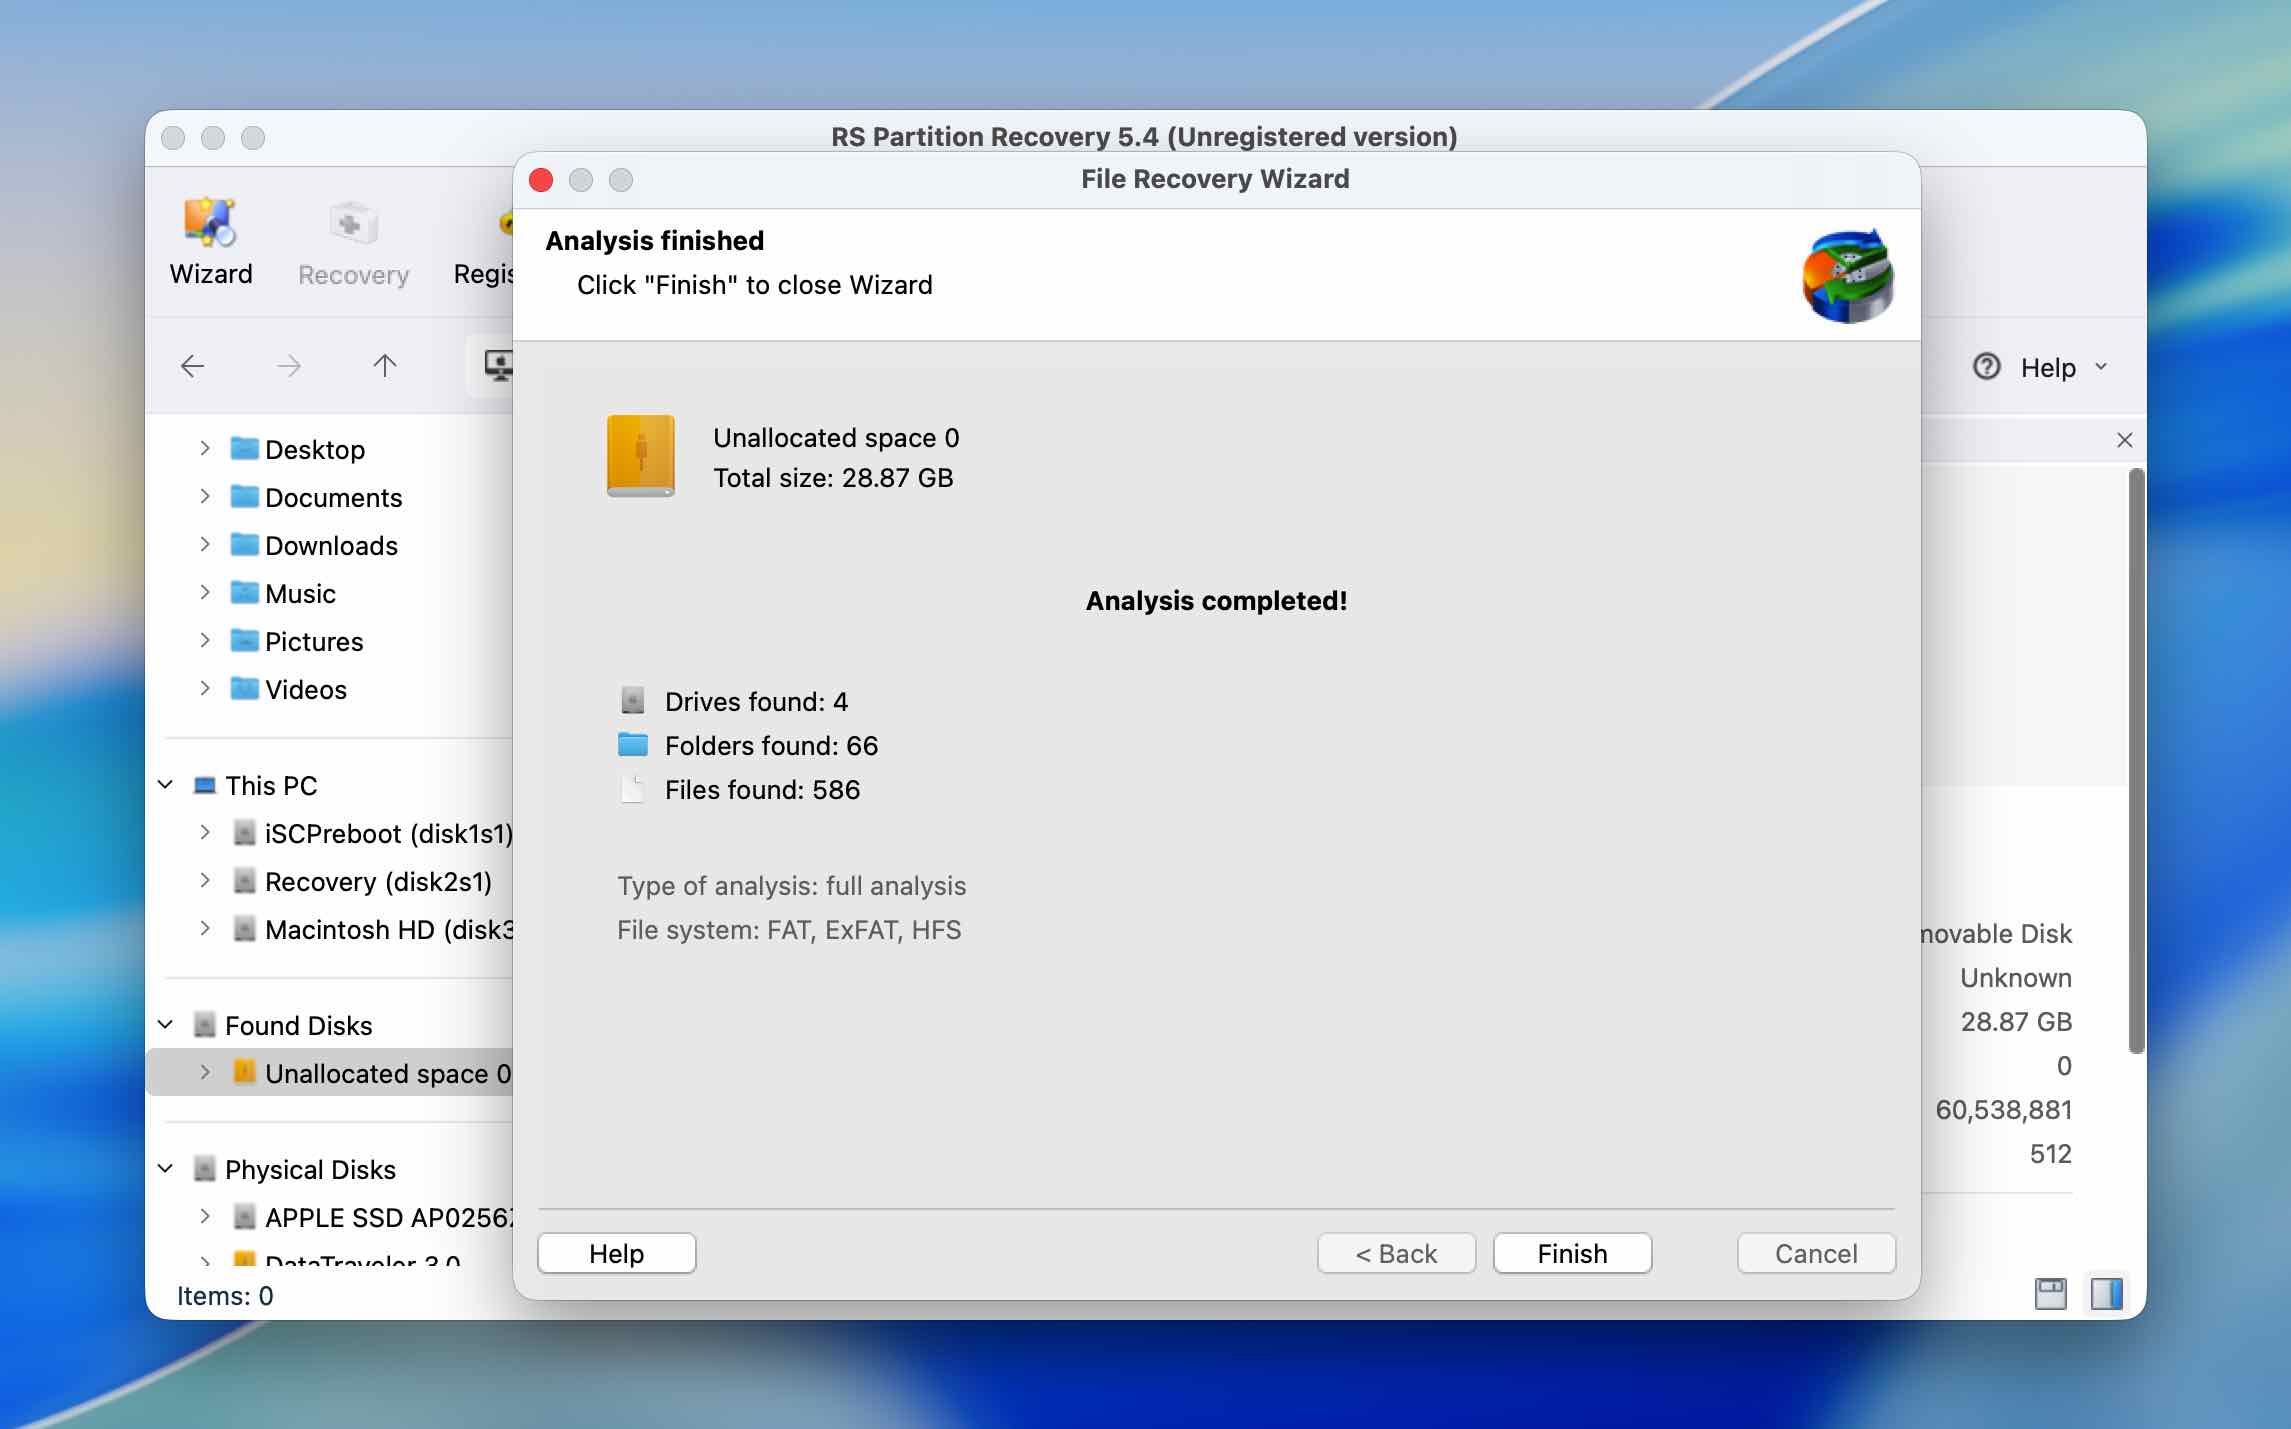The image size is (2291, 1429).
Task: Click the Back button in wizard
Action: point(1396,1253)
